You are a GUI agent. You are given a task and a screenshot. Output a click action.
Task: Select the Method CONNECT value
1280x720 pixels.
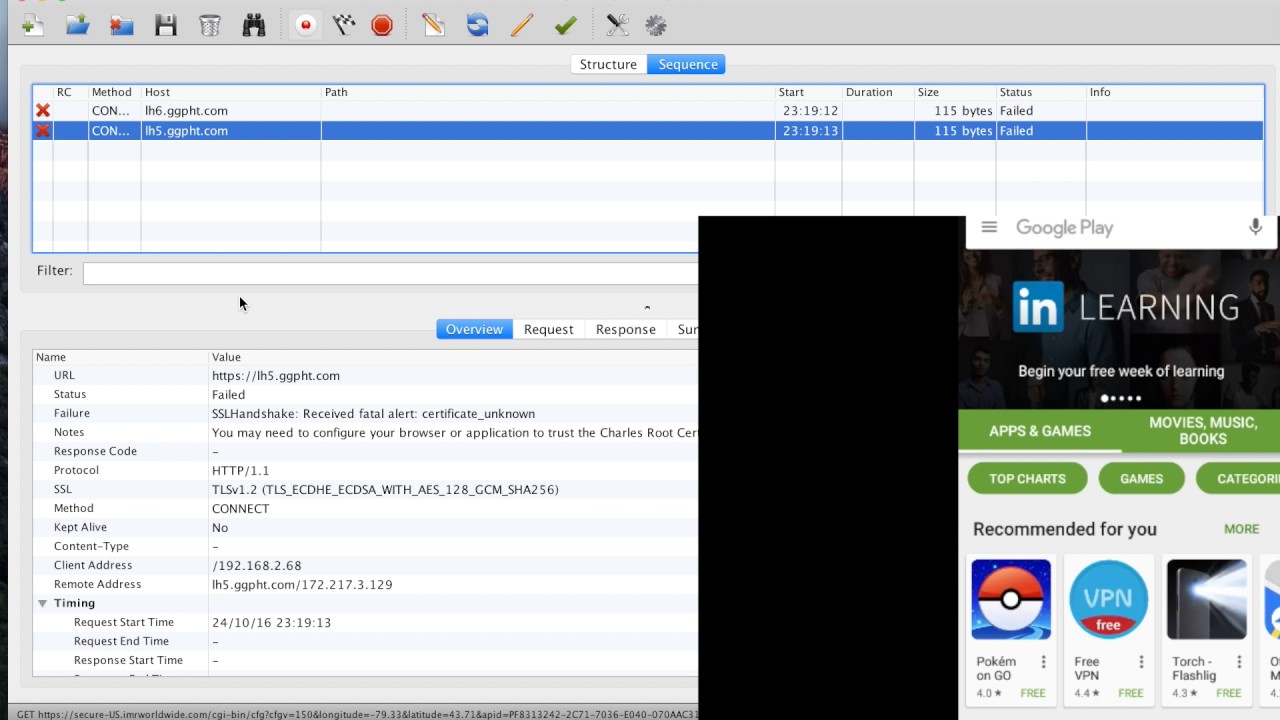click(240, 509)
